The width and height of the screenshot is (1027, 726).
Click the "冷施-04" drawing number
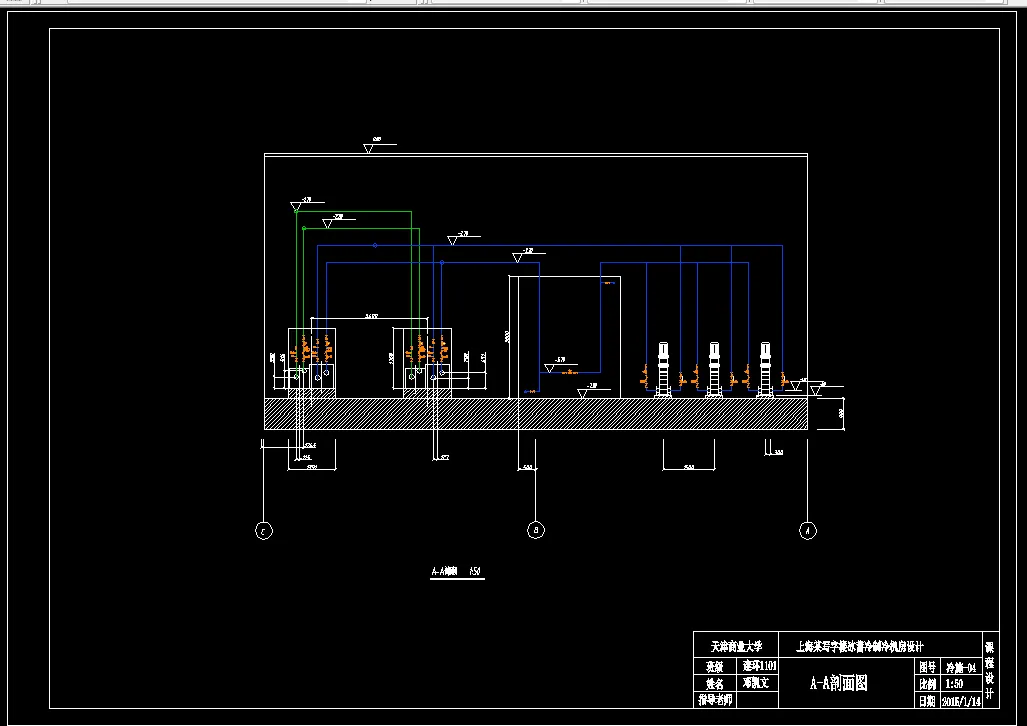(961, 668)
